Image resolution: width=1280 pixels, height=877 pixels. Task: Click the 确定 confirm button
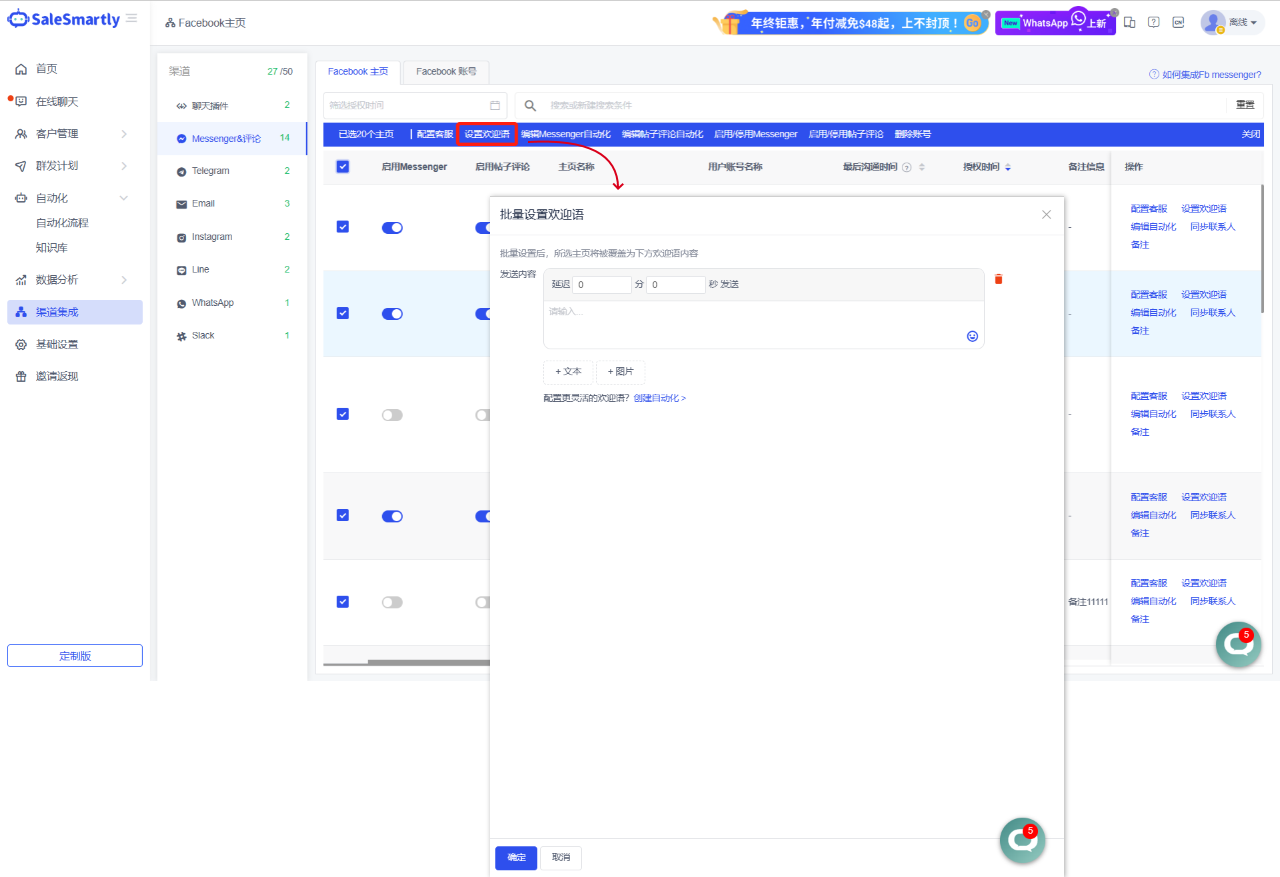[516, 858]
